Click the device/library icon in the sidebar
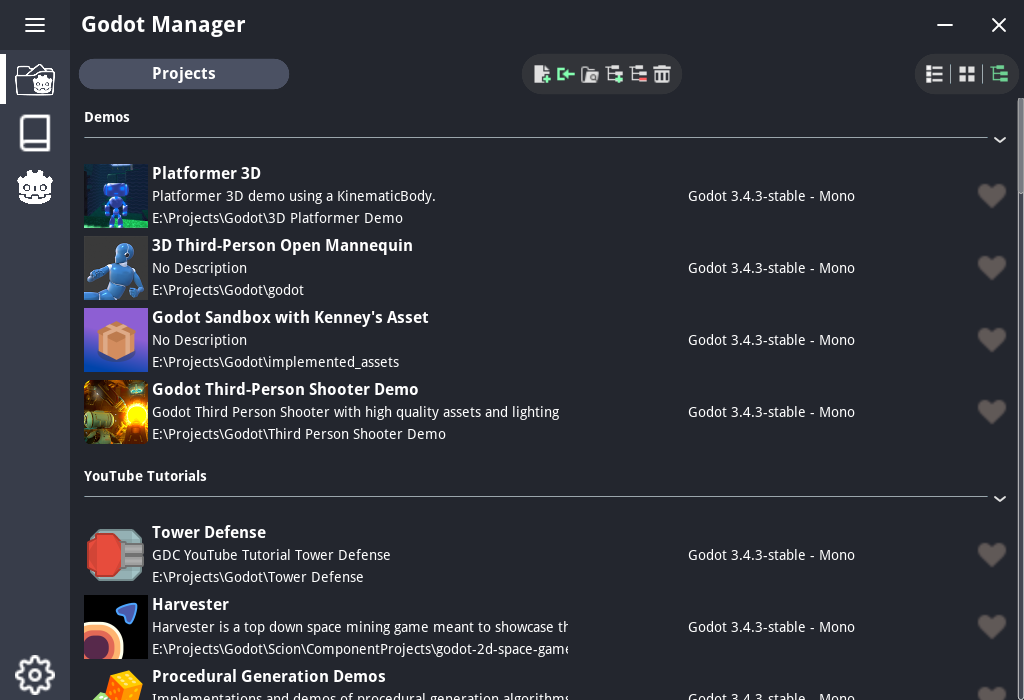Image resolution: width=1024 pixels, height=700 pixels. [35, 132]
